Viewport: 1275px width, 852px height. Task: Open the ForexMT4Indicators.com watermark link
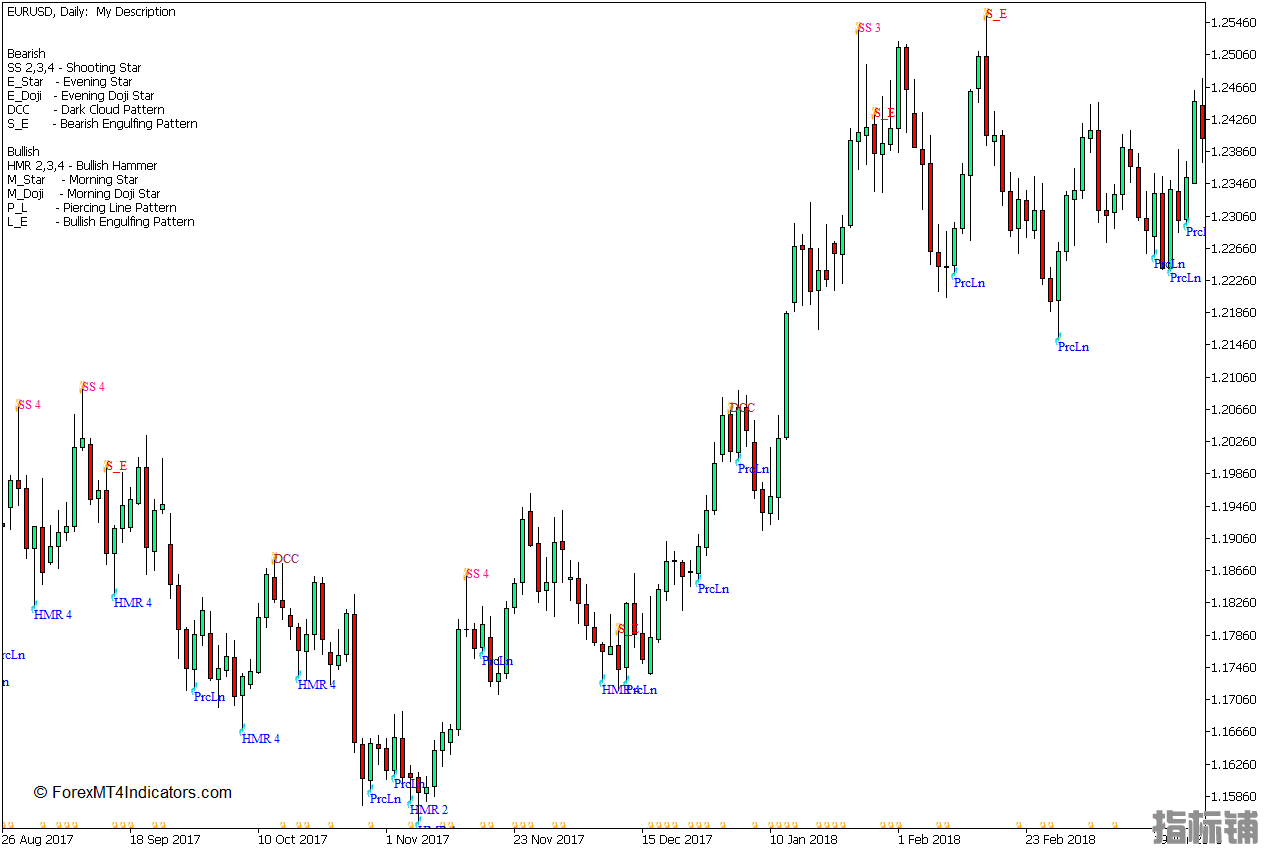(133, 793)
